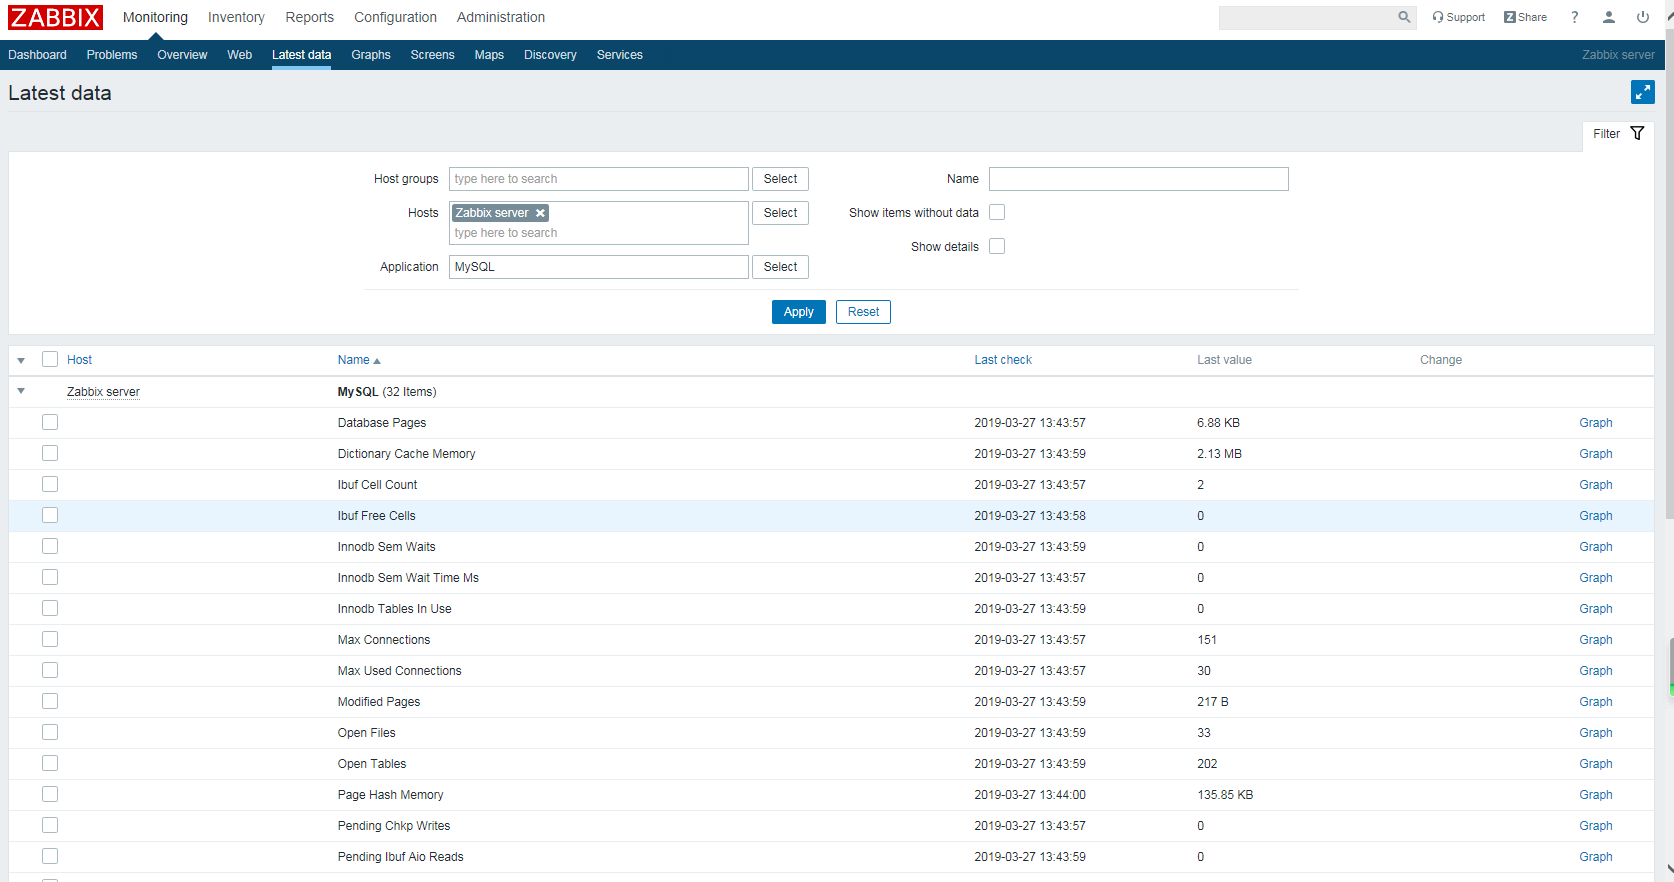
Task: Enable Show items without data
Action: click(997, 212)
